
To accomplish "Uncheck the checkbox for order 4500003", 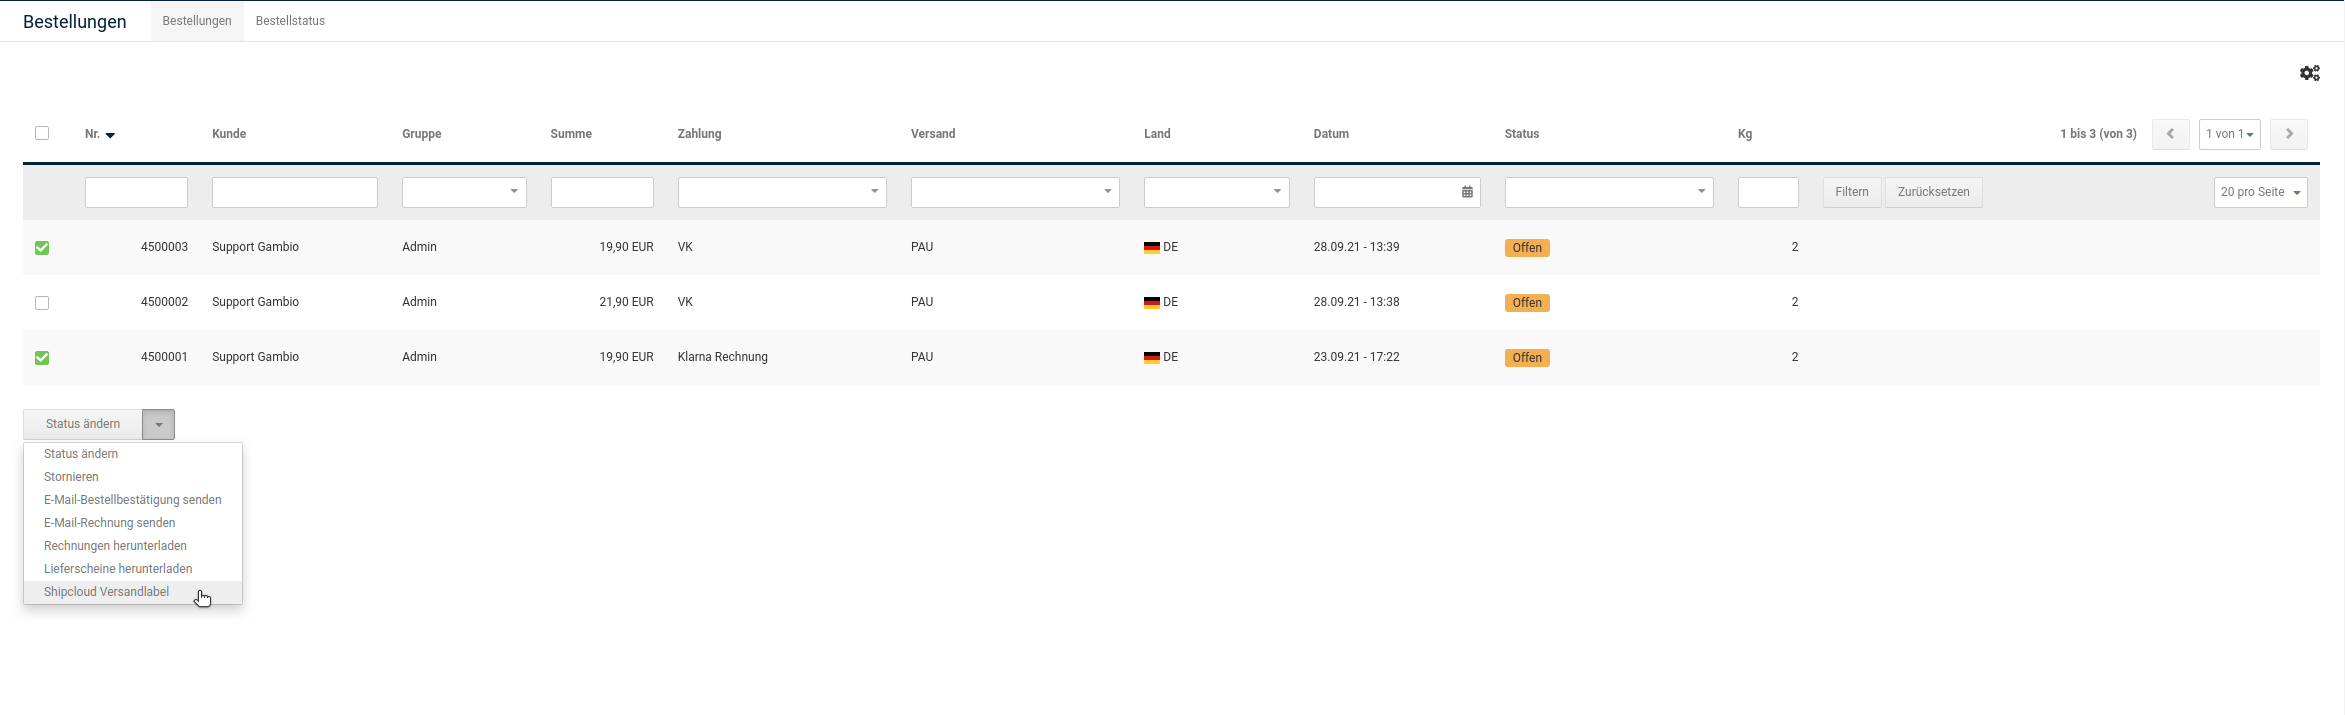I will [42, 248].
